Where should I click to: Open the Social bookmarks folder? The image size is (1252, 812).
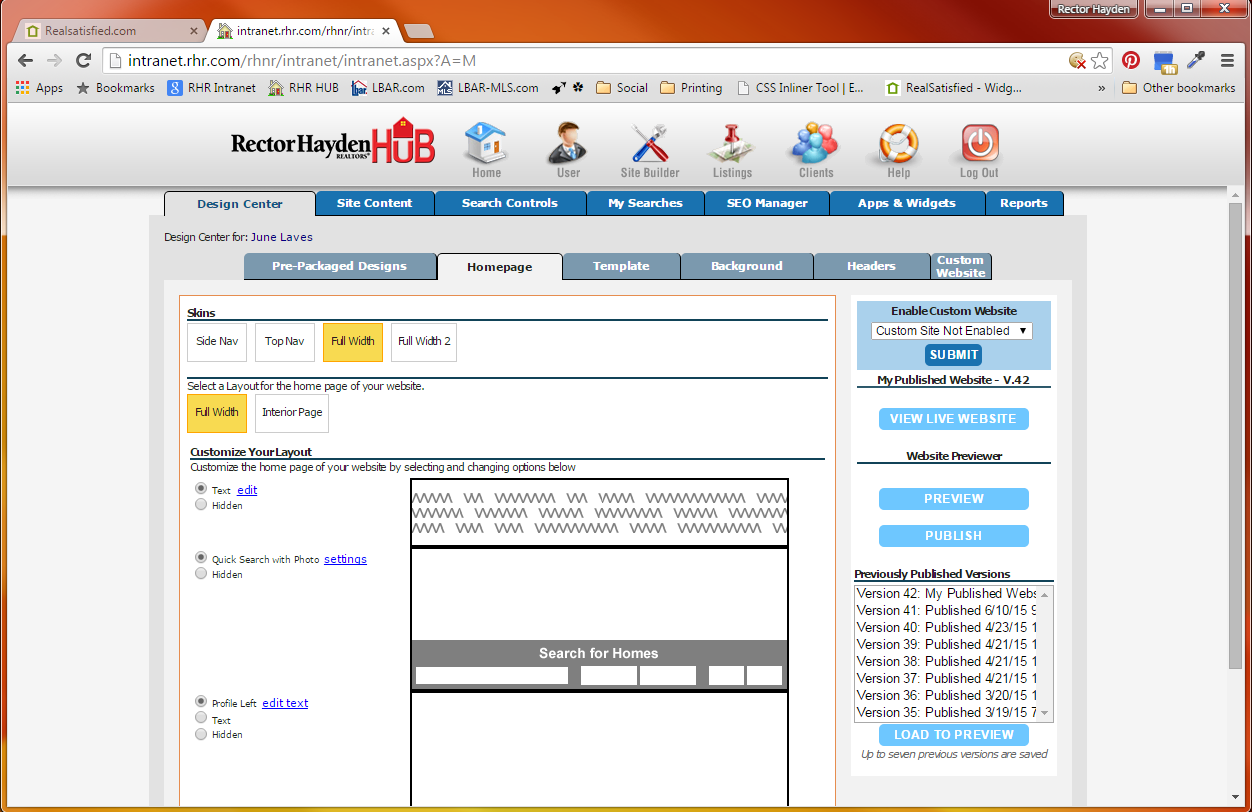click(x=622, y=88)
